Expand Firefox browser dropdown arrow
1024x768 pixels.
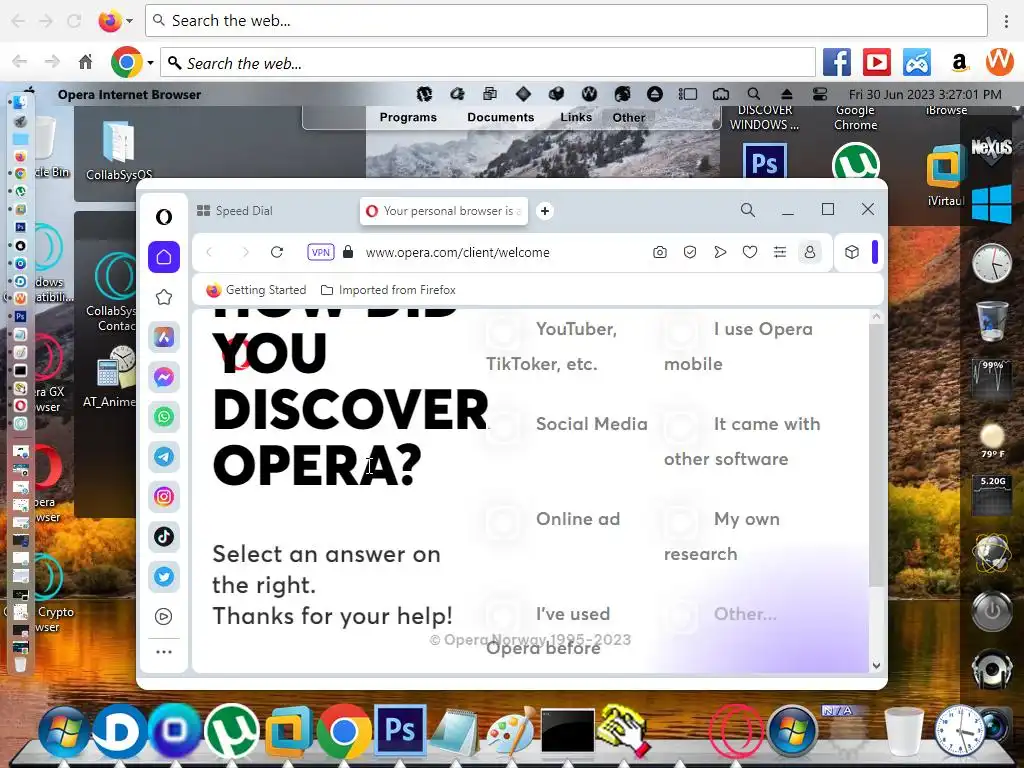coord(129,21)
